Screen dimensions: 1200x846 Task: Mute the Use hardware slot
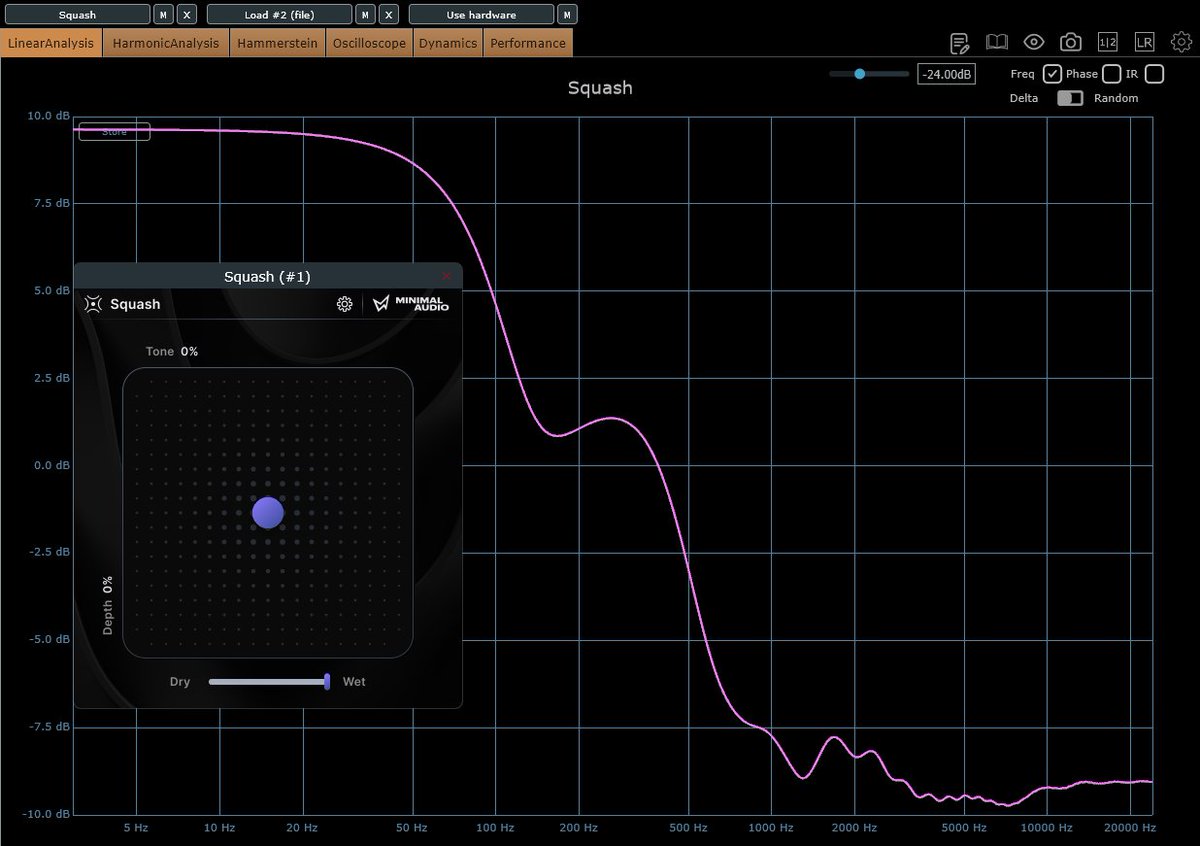568,15
